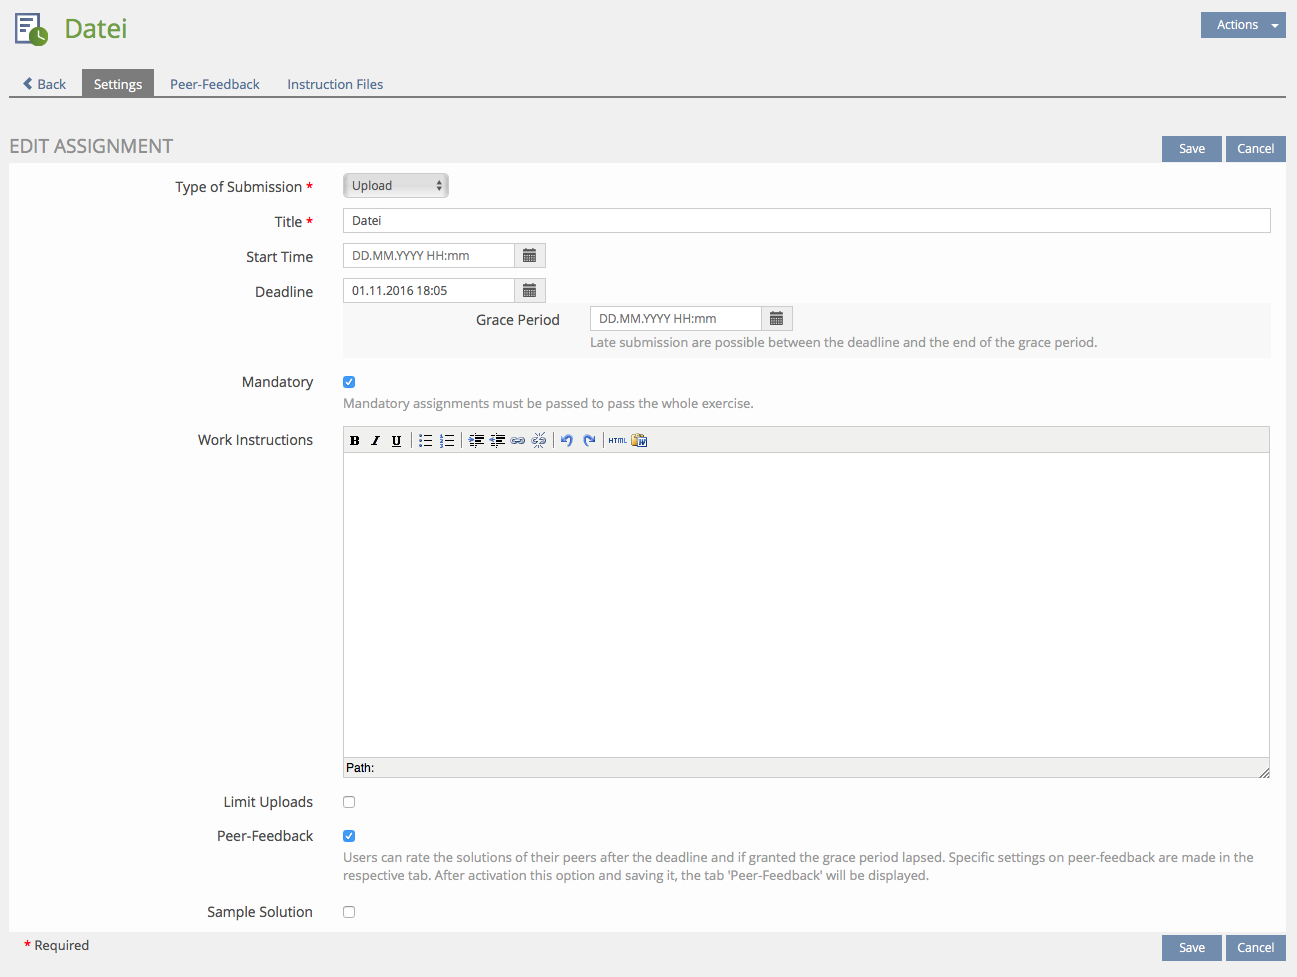Open the Instruction Files tab
Screen dimensions: 1297x977
click(335, 84)
